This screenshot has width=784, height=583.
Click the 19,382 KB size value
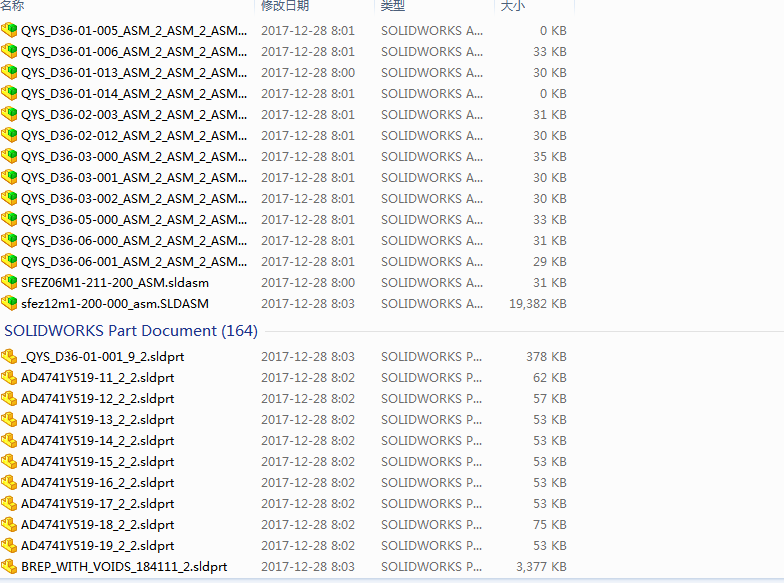(x=538, y=304)
